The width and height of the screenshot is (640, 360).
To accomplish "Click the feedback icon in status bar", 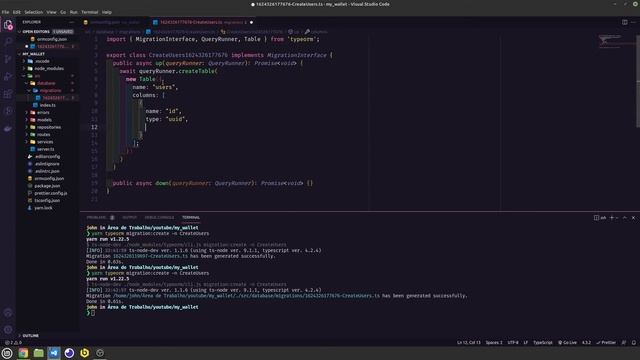I will [x=624, y=342].
